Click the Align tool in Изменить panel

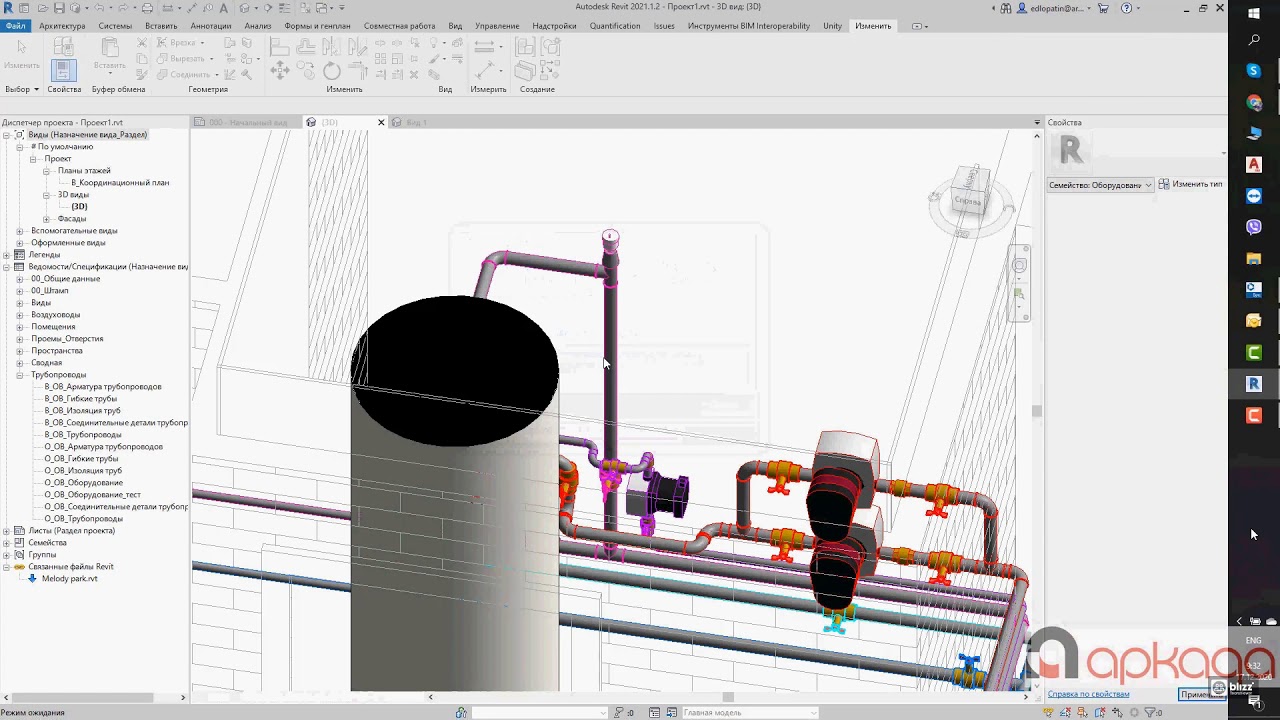point(279,47)
